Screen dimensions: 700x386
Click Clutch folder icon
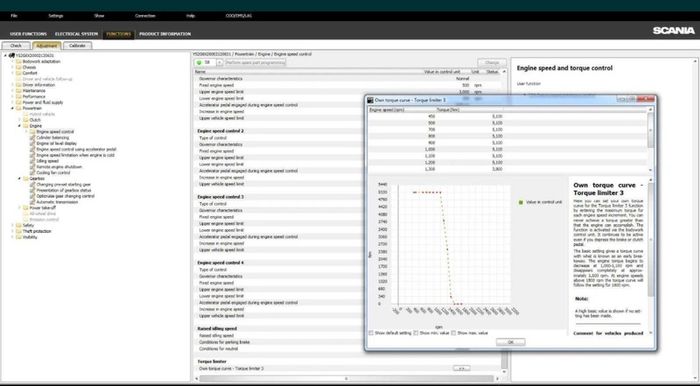pos(26,120)
